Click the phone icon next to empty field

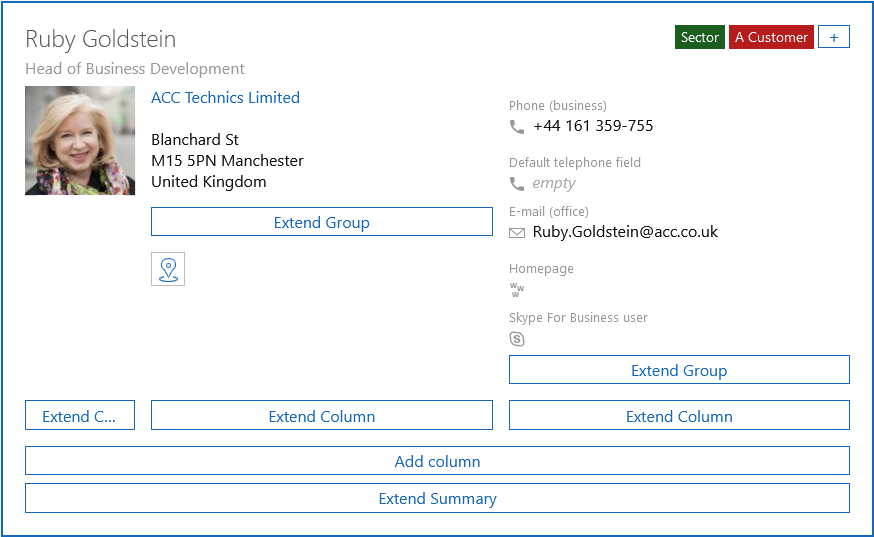tap(517, 184)
